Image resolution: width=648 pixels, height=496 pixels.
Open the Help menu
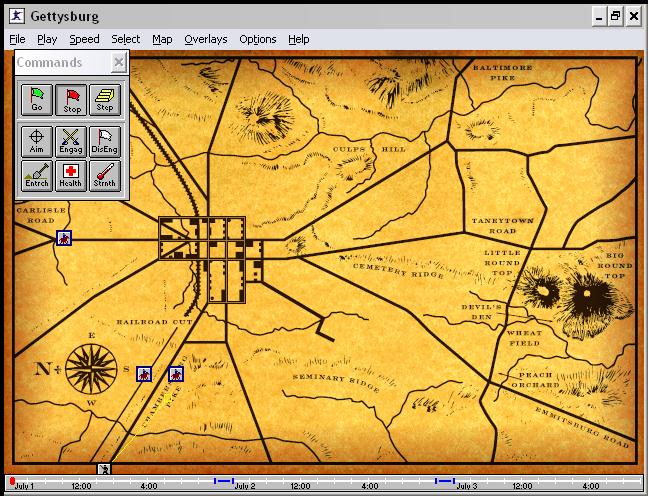pyautogui.click(x=299, y=39)
